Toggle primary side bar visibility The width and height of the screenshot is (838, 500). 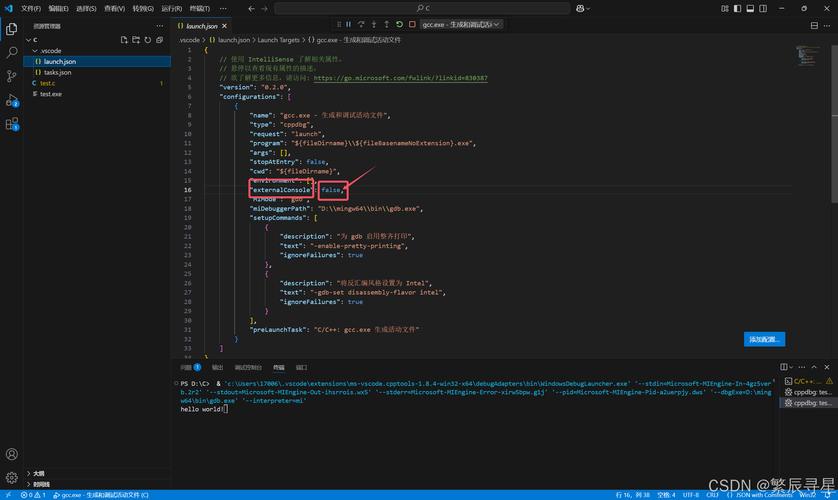[x=738, y=9]
